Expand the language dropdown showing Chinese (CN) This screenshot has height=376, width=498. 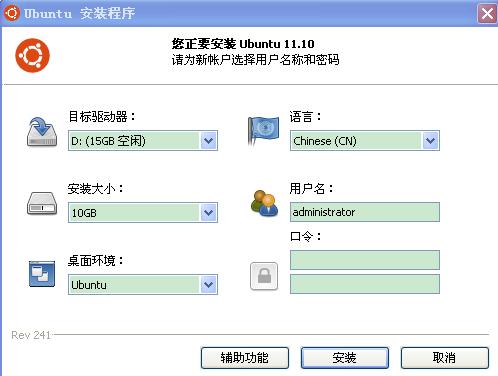[x=365, y=141]
